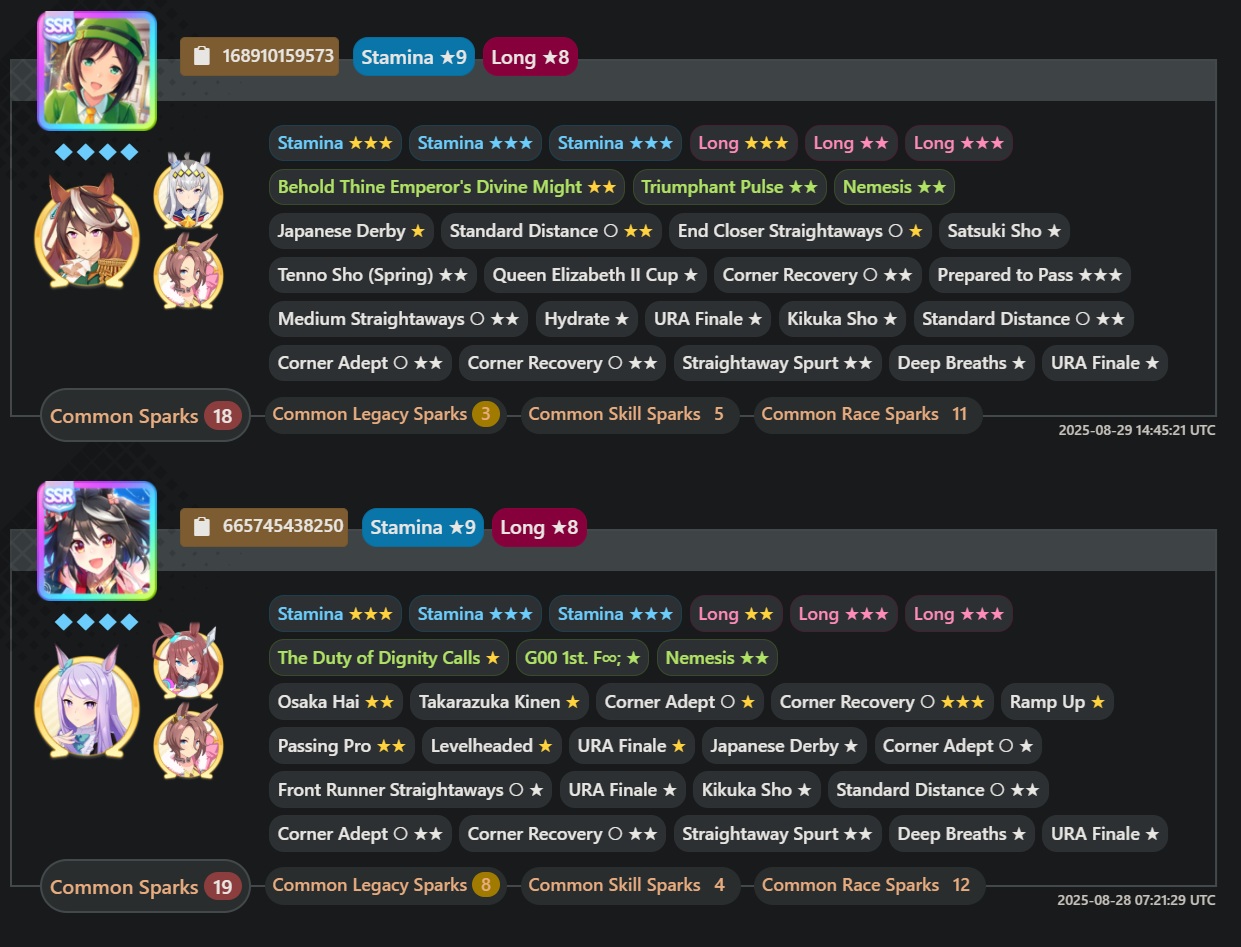The width and height of the screenshot is (1241, 947).
Task: Expand Common Legacy Sparks 3
Action: tap(386, 414)
